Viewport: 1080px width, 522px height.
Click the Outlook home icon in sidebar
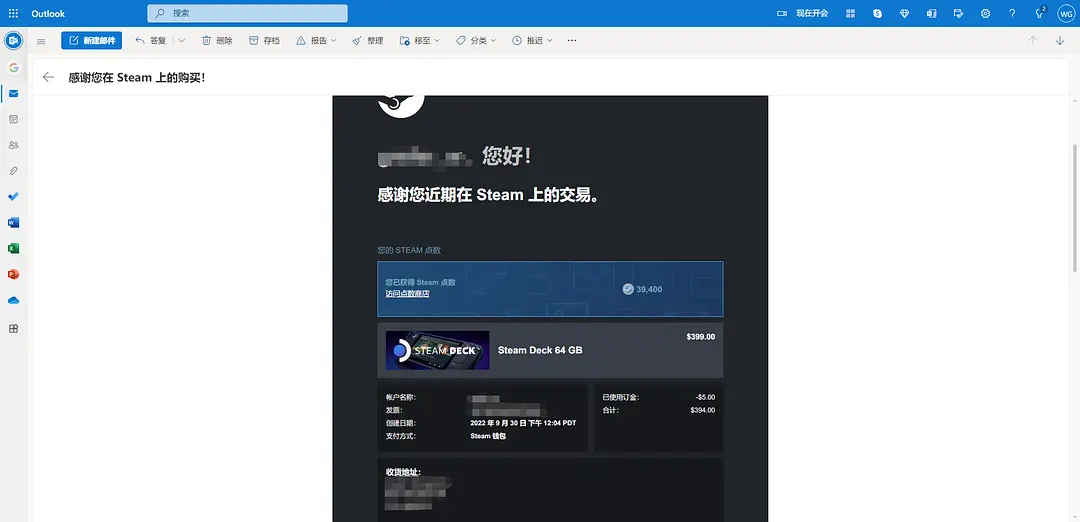click(x=13, y=41)
